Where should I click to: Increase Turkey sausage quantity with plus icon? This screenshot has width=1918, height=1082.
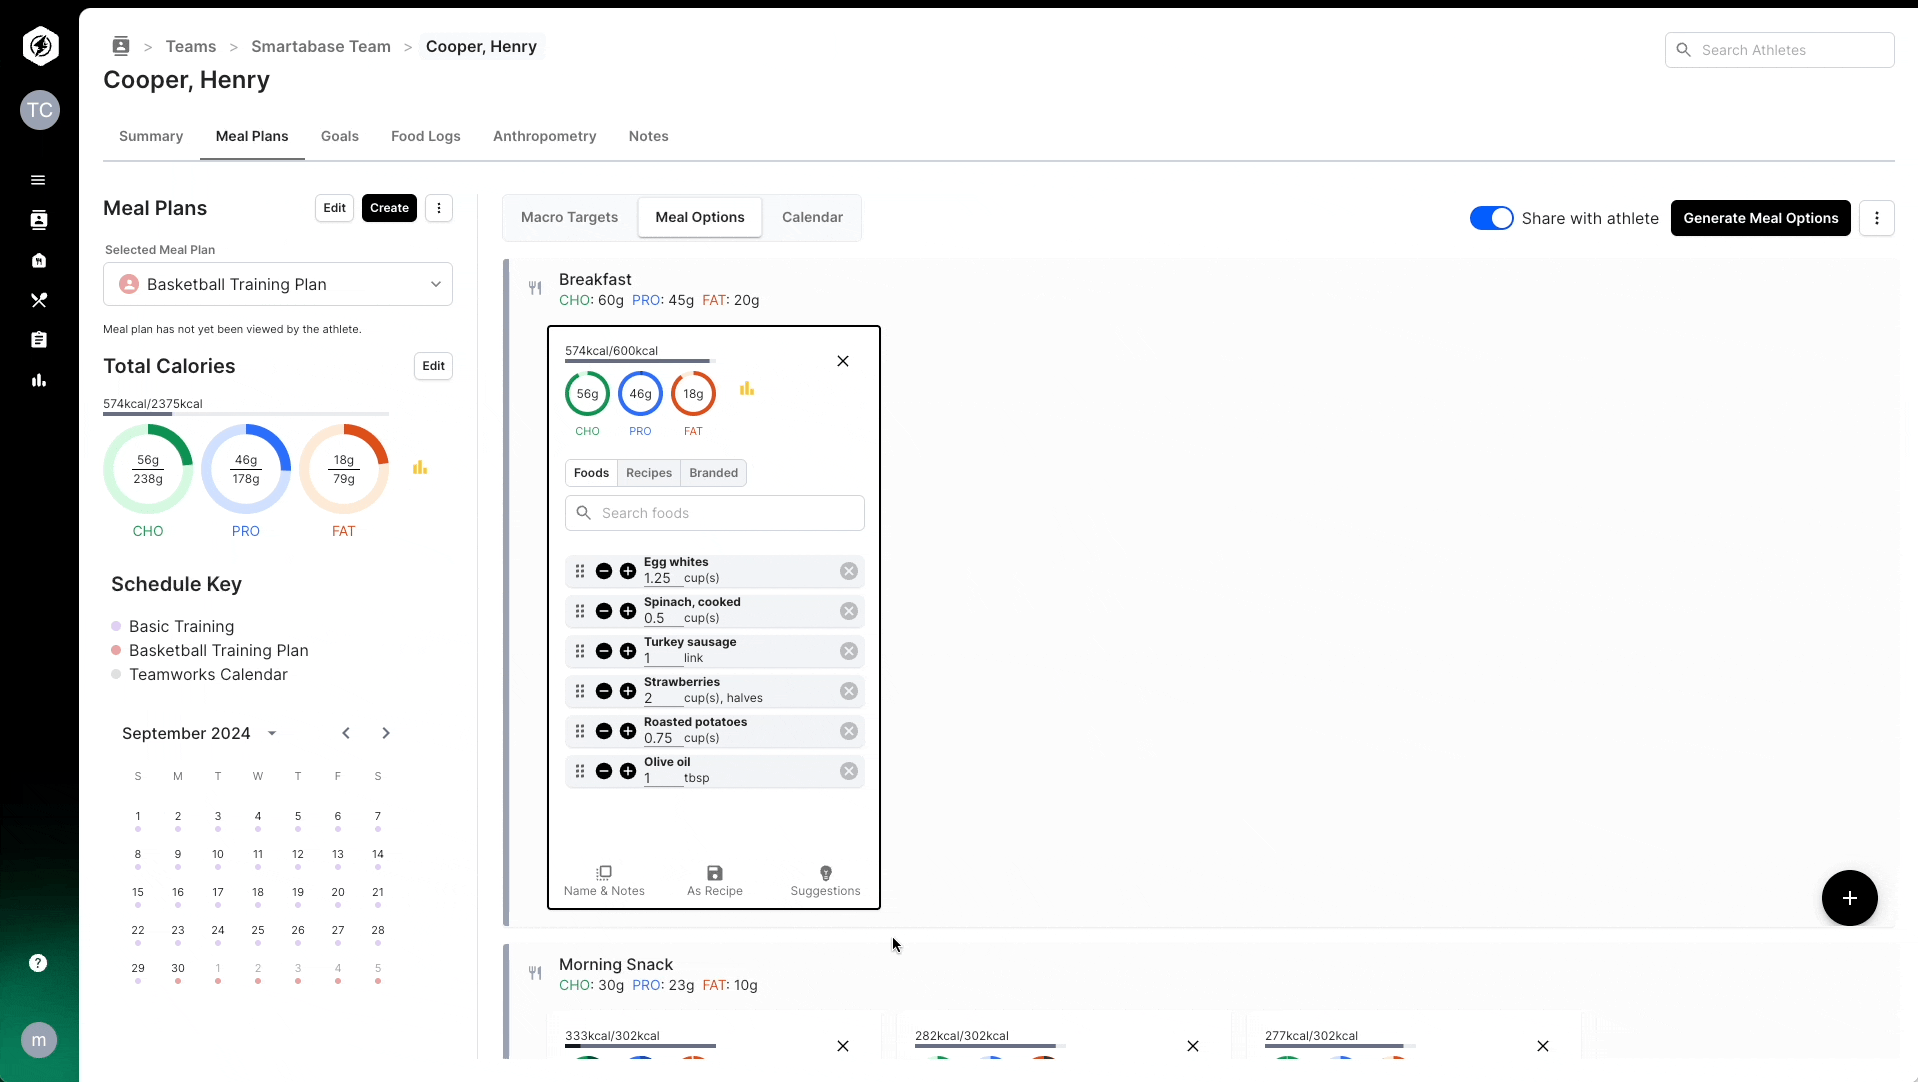pos(628,651)
